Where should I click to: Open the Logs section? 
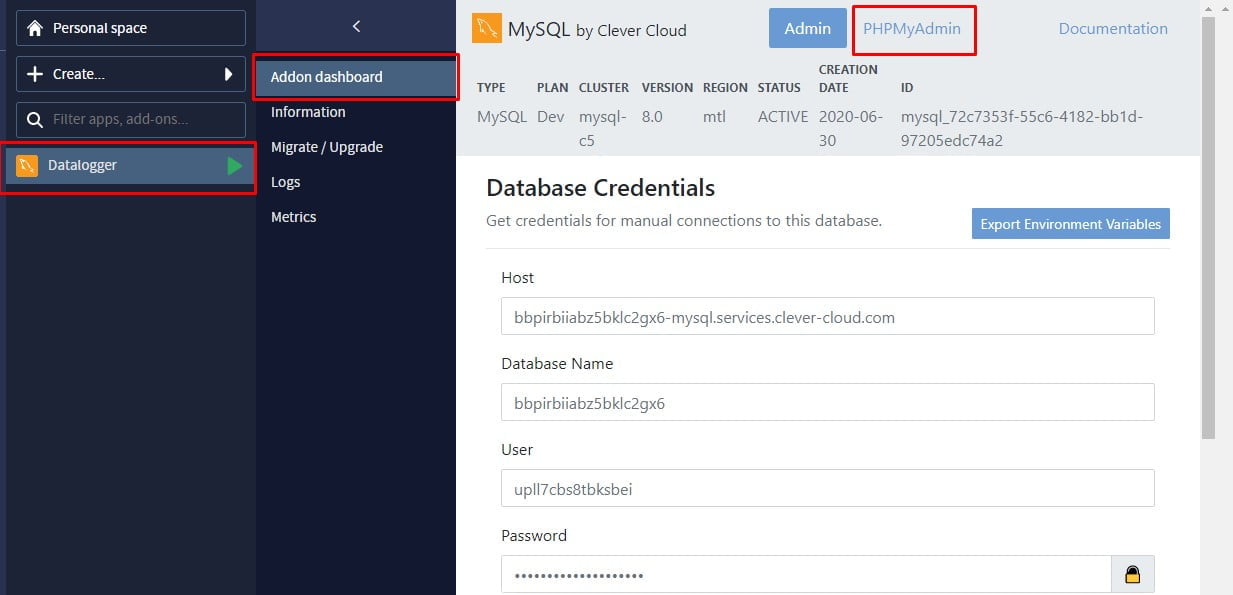click(286, 182)
